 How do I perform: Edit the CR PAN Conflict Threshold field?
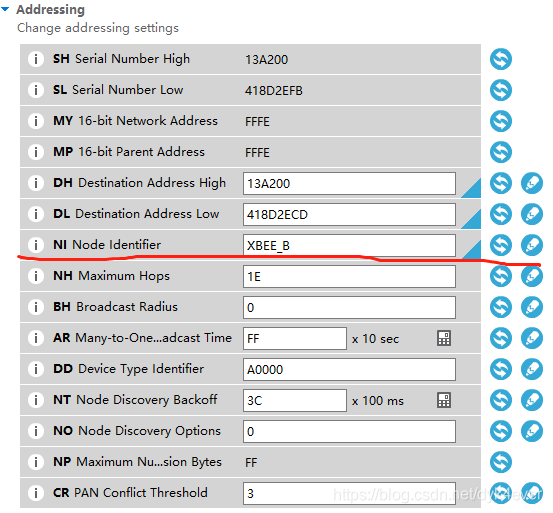click(x=349, y=494)
